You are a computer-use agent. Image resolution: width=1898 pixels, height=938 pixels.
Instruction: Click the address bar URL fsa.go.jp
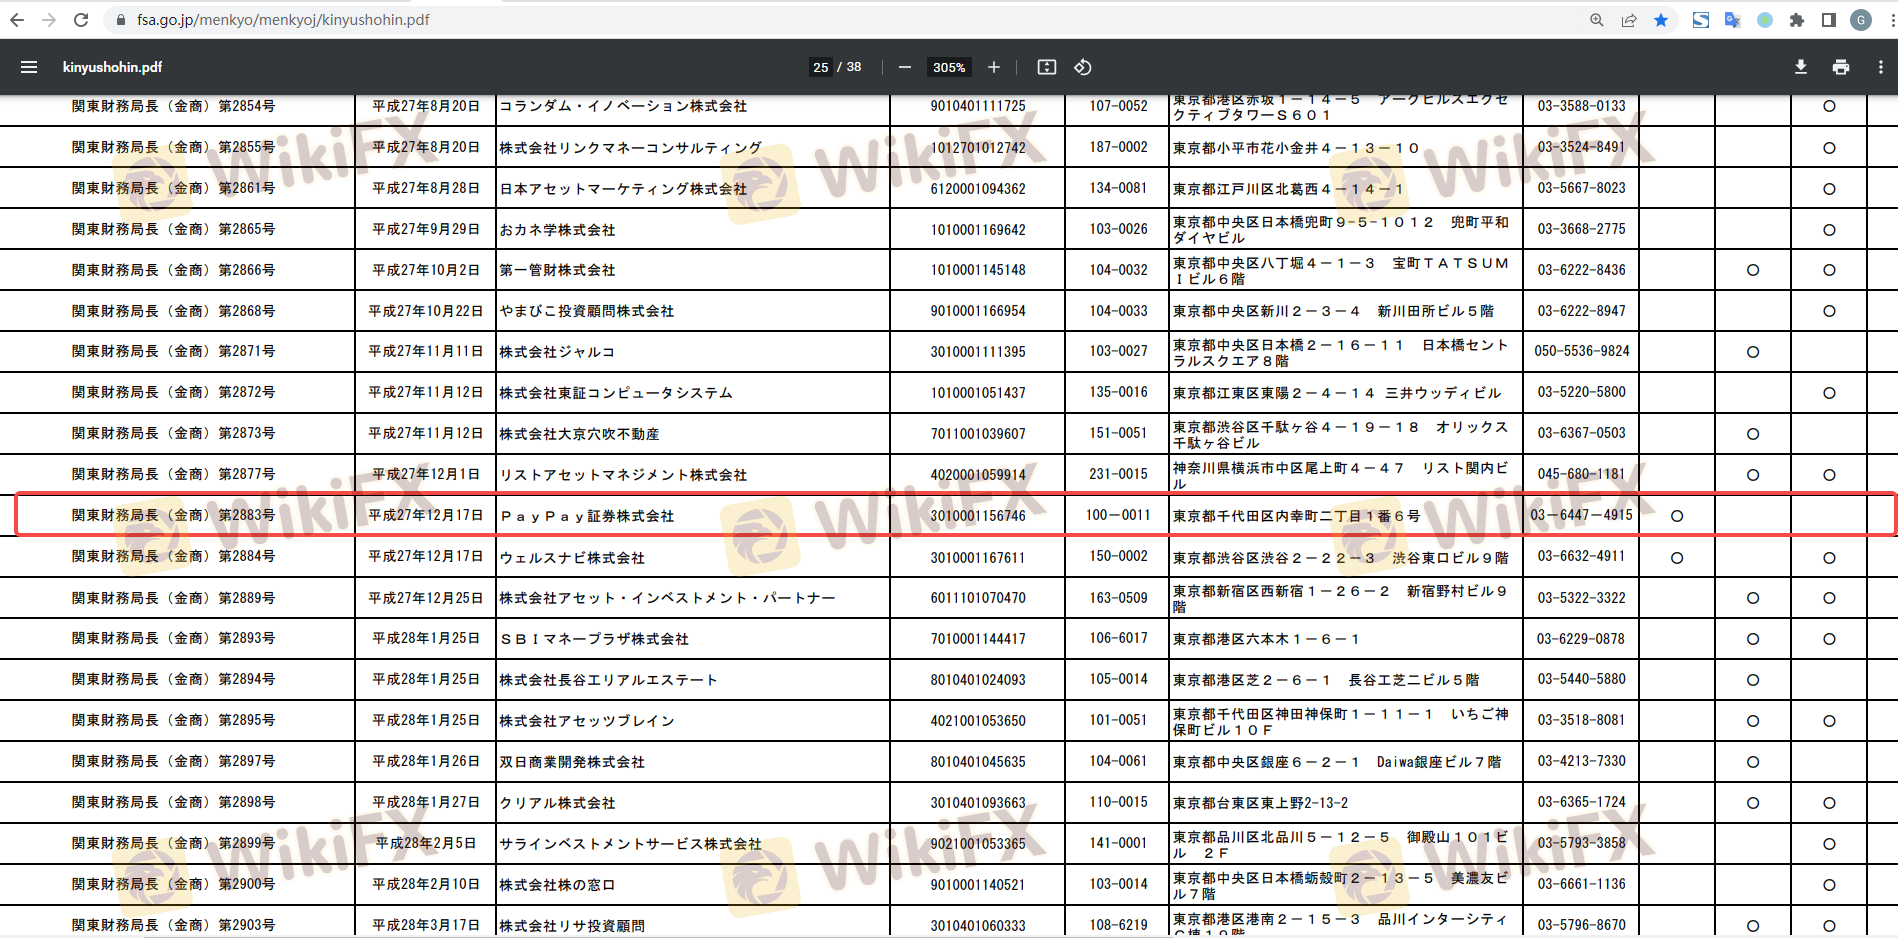point(283,20)
